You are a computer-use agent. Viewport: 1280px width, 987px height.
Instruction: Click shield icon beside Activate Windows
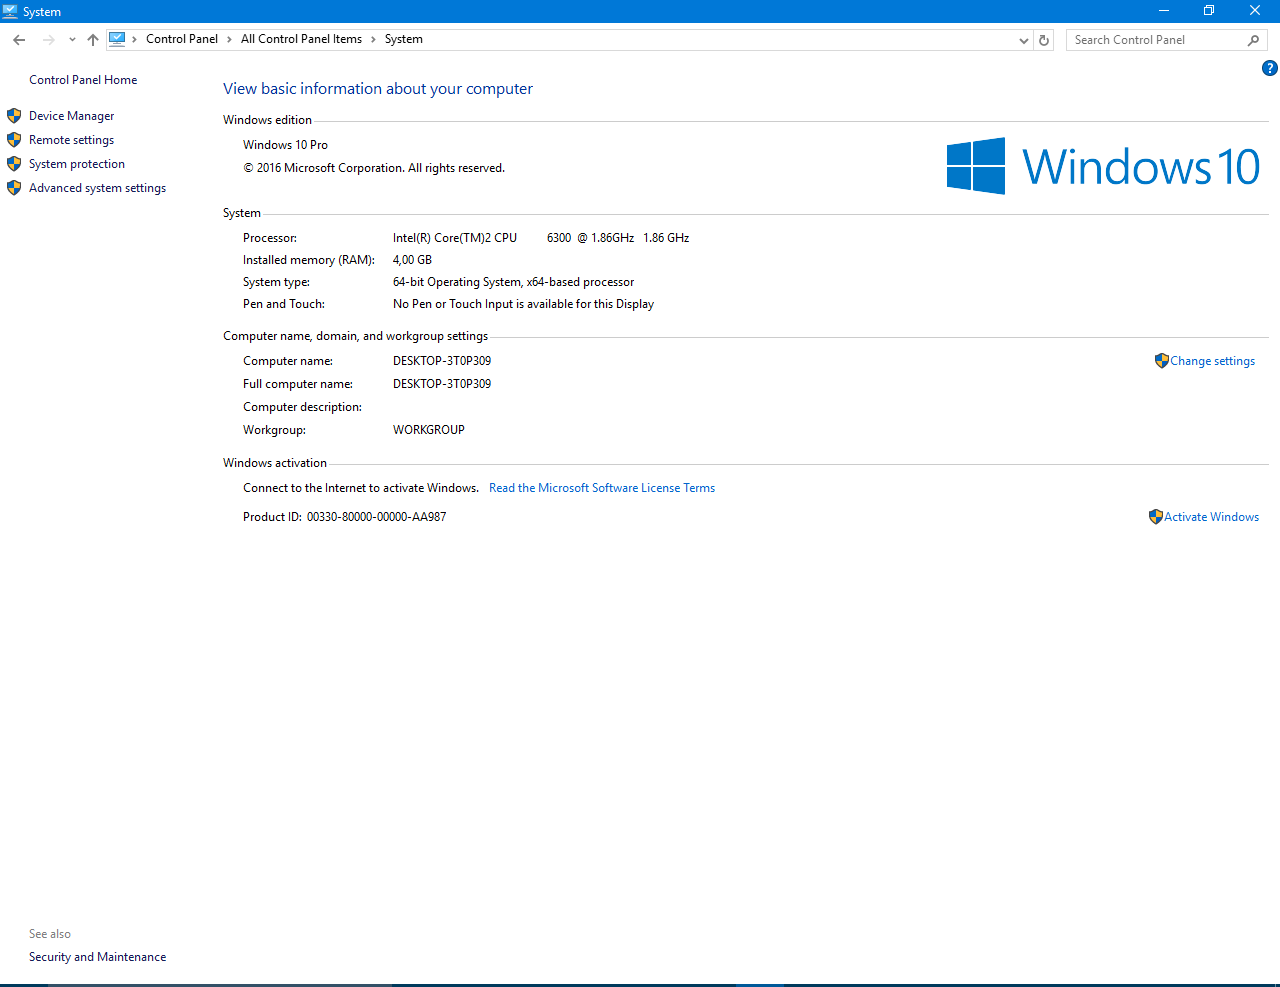(1156, 517)
